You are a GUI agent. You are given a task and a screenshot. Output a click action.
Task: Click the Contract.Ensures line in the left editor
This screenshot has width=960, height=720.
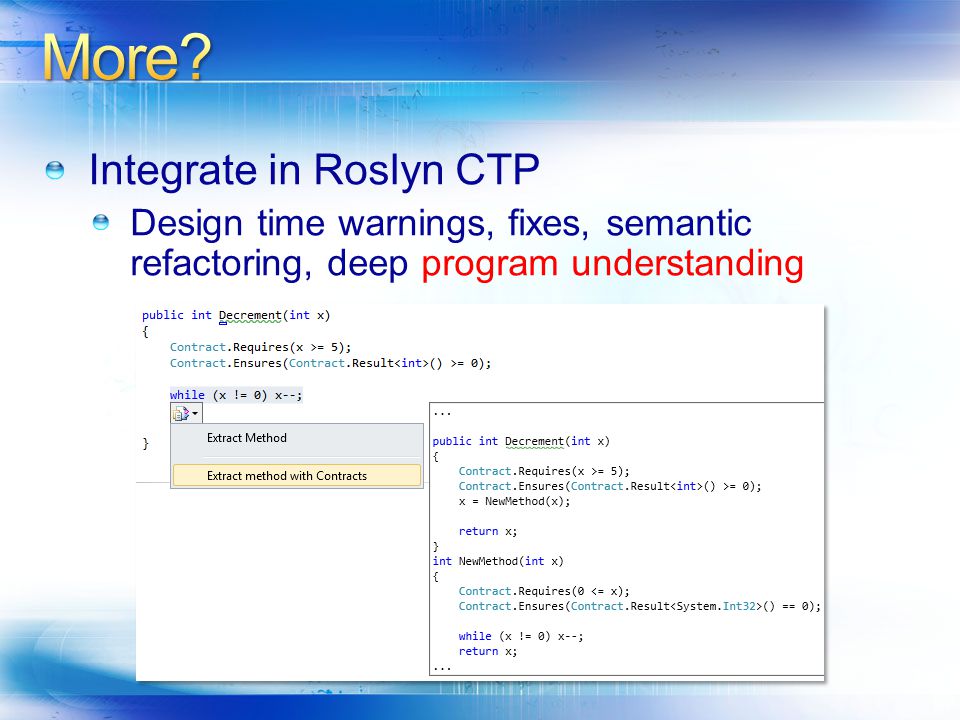[330, 363]
